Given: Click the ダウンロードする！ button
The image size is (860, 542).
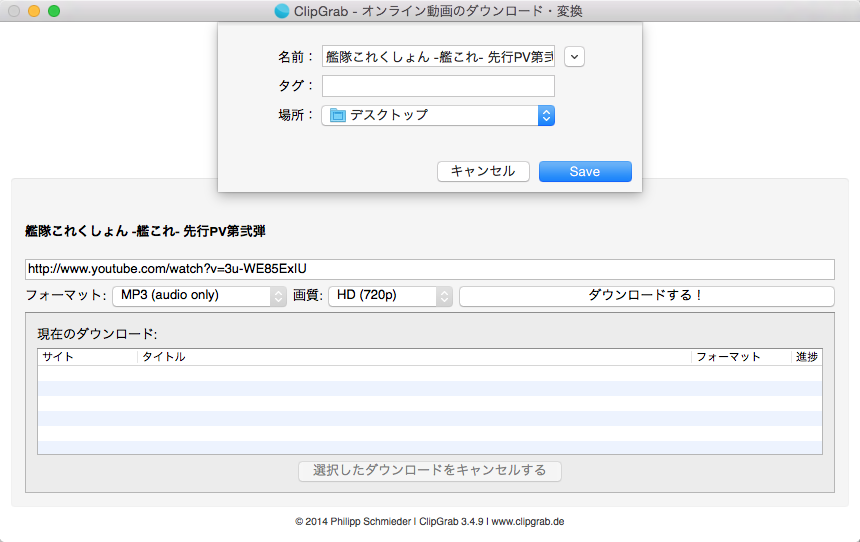Looking at the screenshot, I should 647,296.
